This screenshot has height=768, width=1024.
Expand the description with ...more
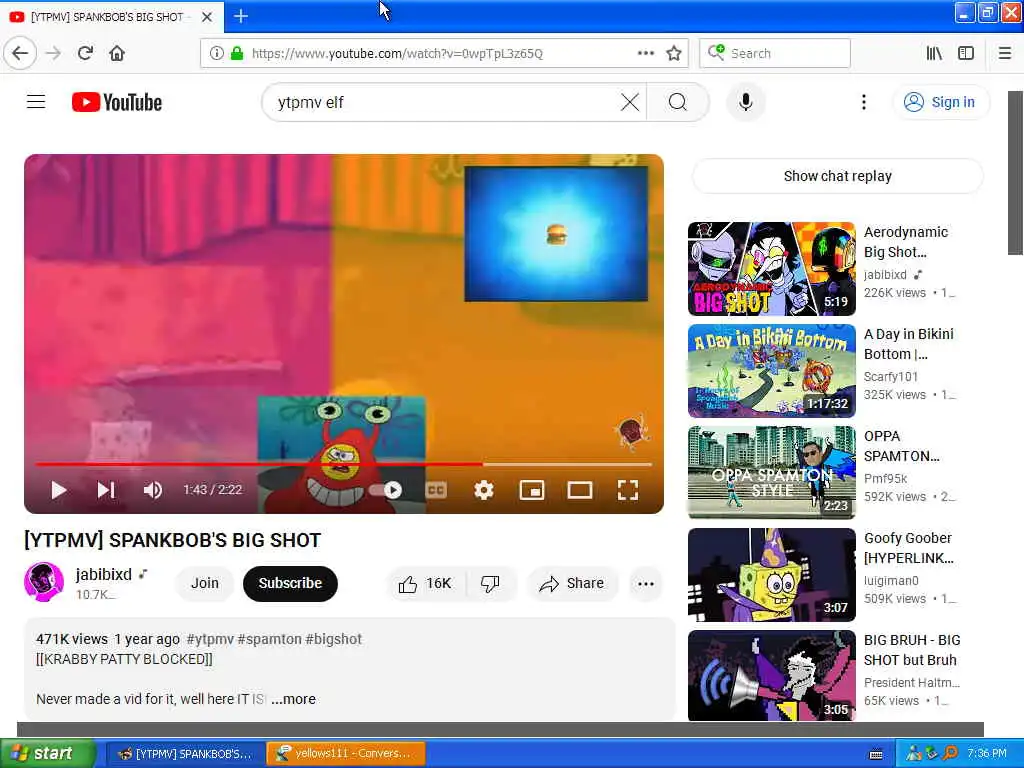pos(293,699)
